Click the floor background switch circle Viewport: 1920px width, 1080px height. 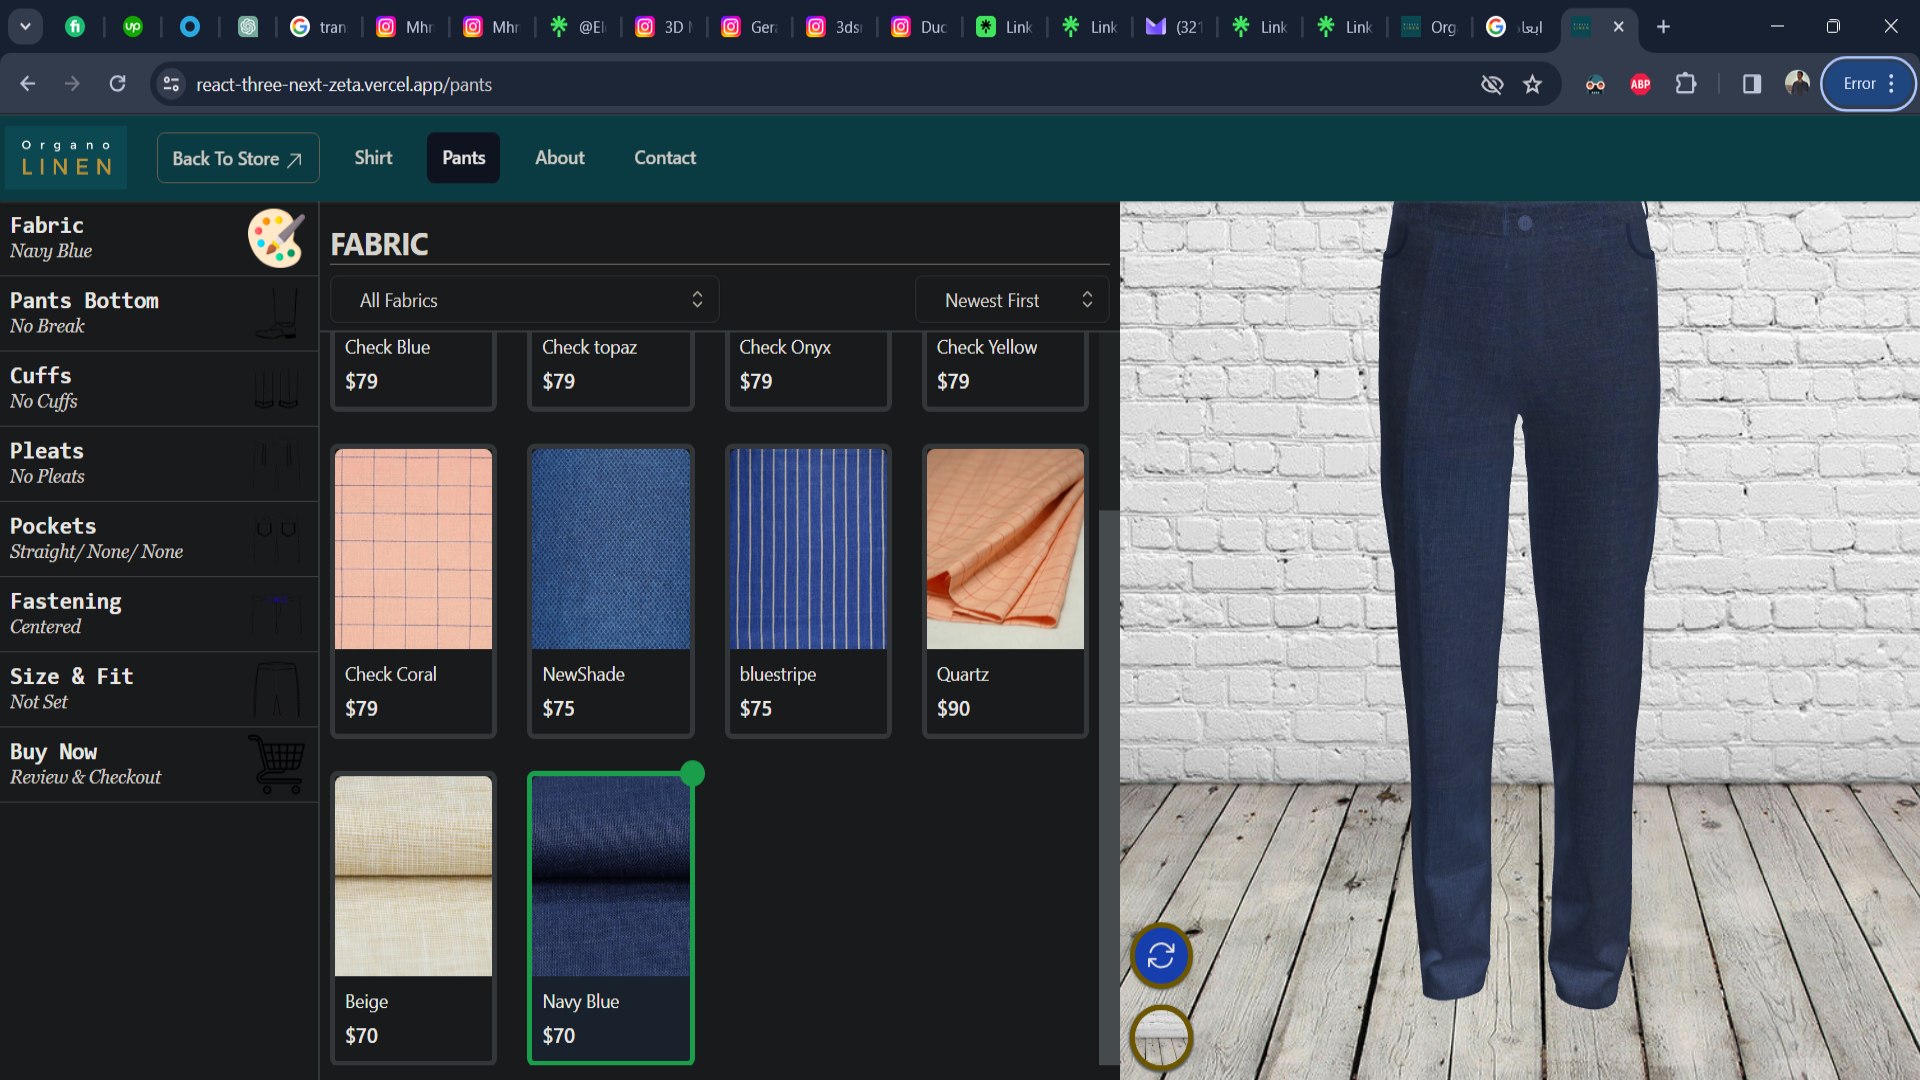click(x=1160, y=1038)
